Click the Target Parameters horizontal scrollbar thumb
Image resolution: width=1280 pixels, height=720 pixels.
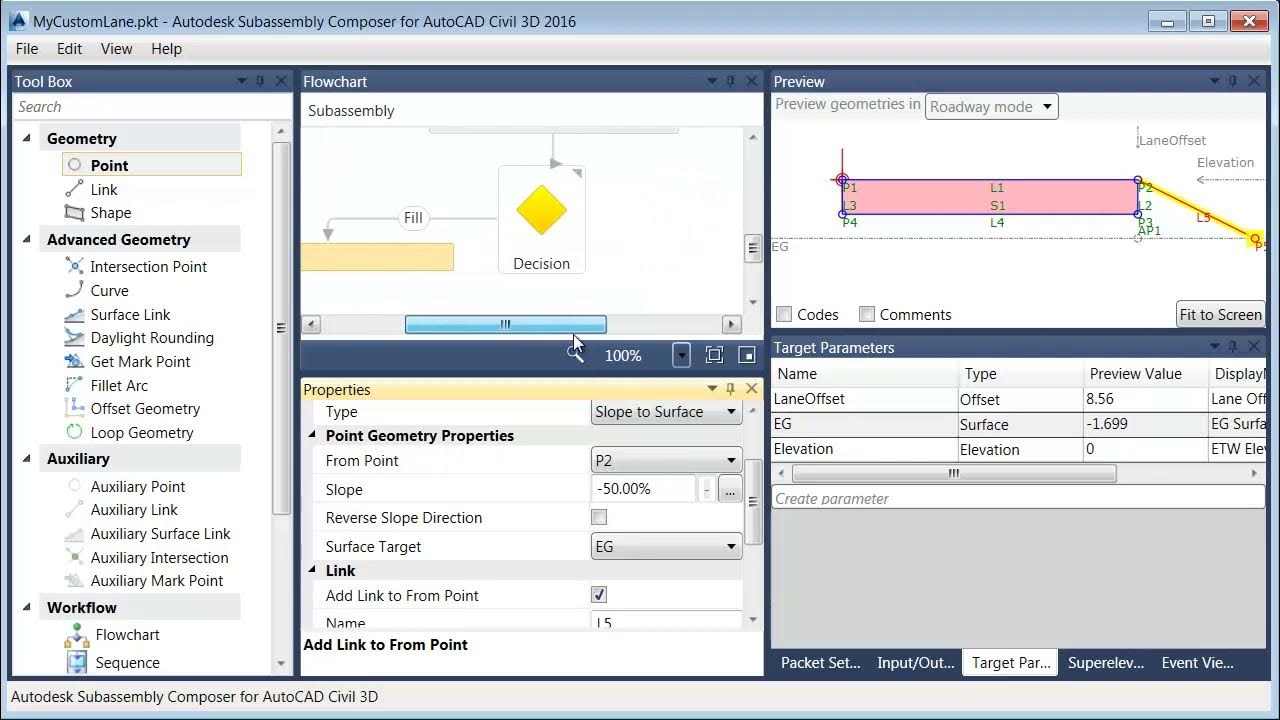point(953,473)
